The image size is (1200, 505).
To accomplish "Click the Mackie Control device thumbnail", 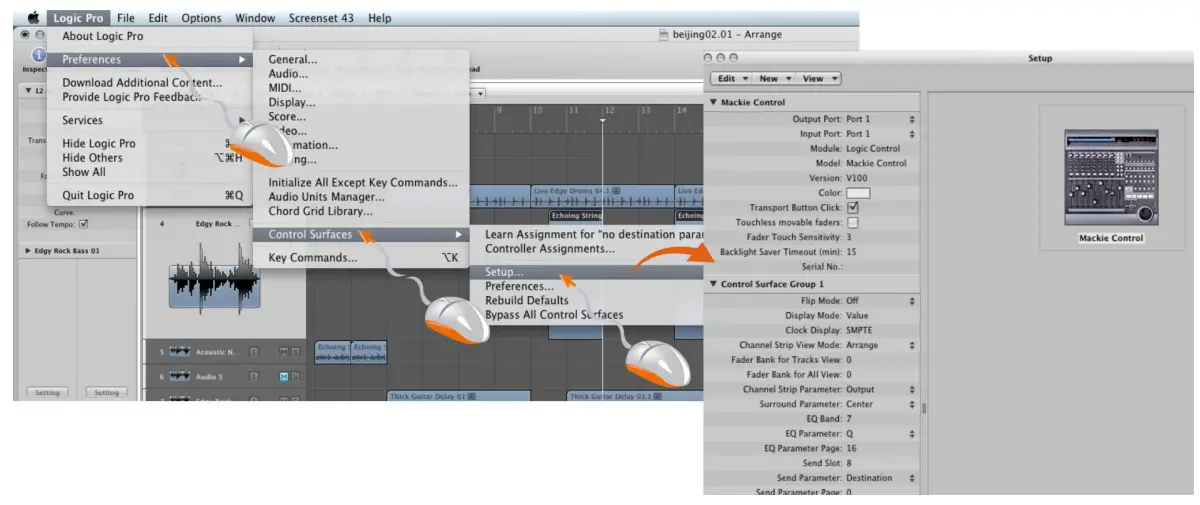I will click(1110, 177).
